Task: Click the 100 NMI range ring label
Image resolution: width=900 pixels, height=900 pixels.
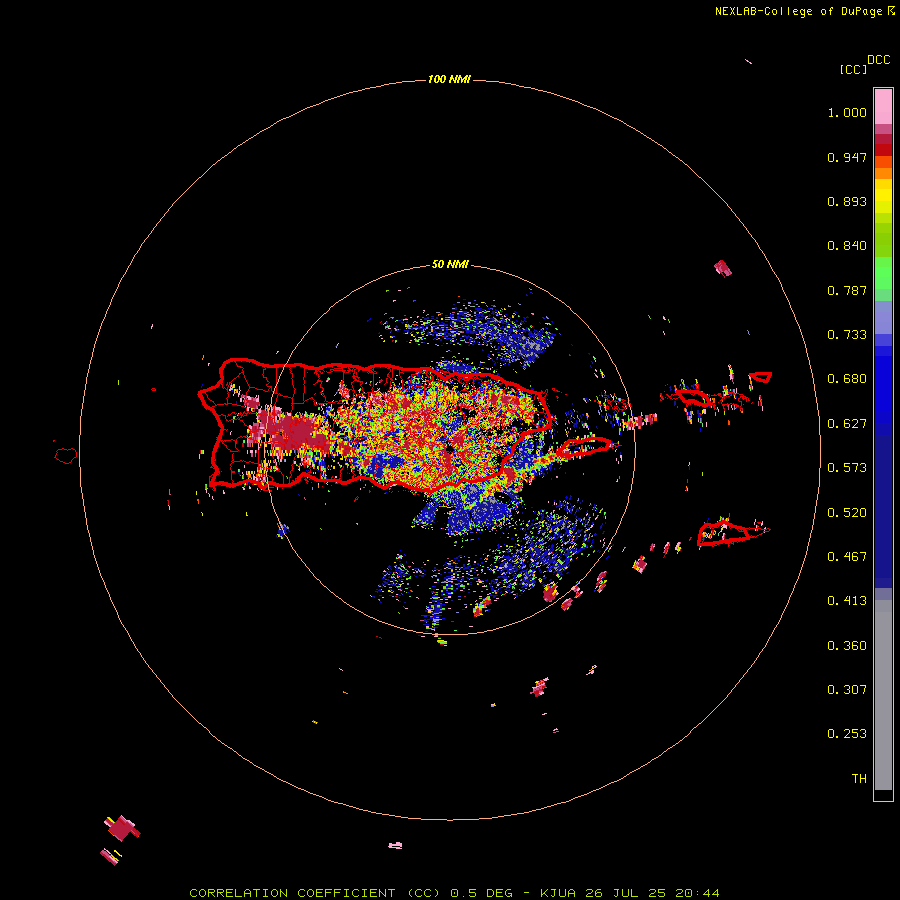Action: click(x=449, y=79)
